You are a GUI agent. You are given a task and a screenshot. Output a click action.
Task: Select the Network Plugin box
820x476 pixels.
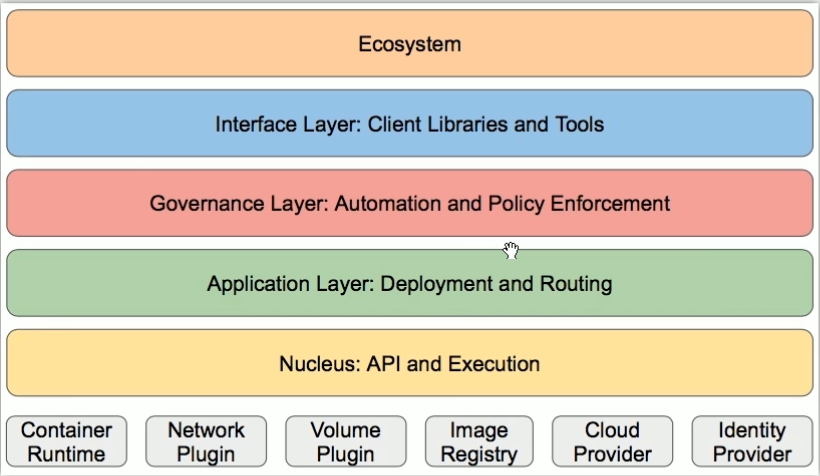coord(206,441)
